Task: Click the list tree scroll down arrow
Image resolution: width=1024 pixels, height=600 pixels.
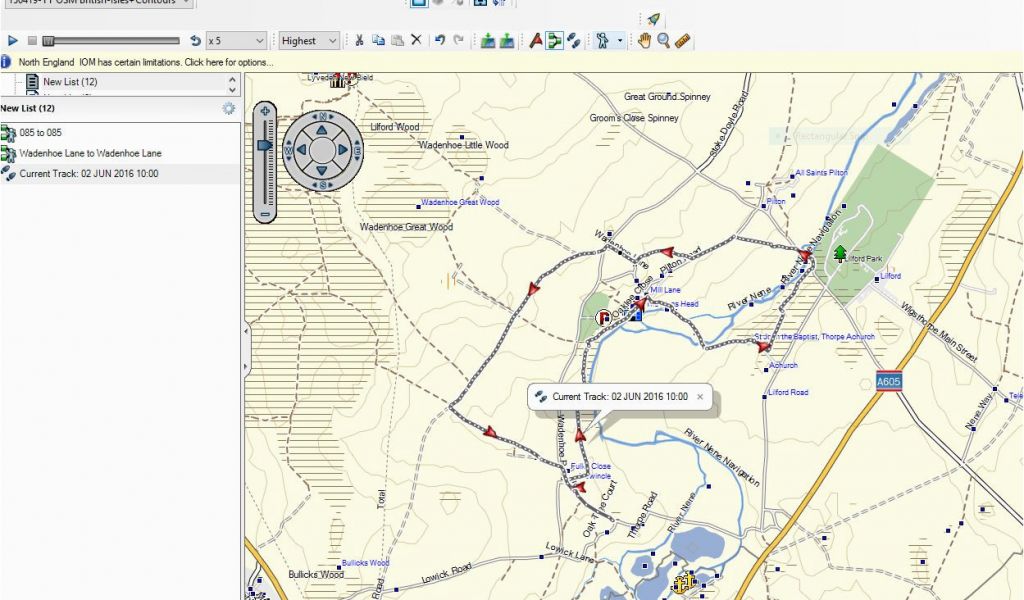Action: click(x=232, y=90)
